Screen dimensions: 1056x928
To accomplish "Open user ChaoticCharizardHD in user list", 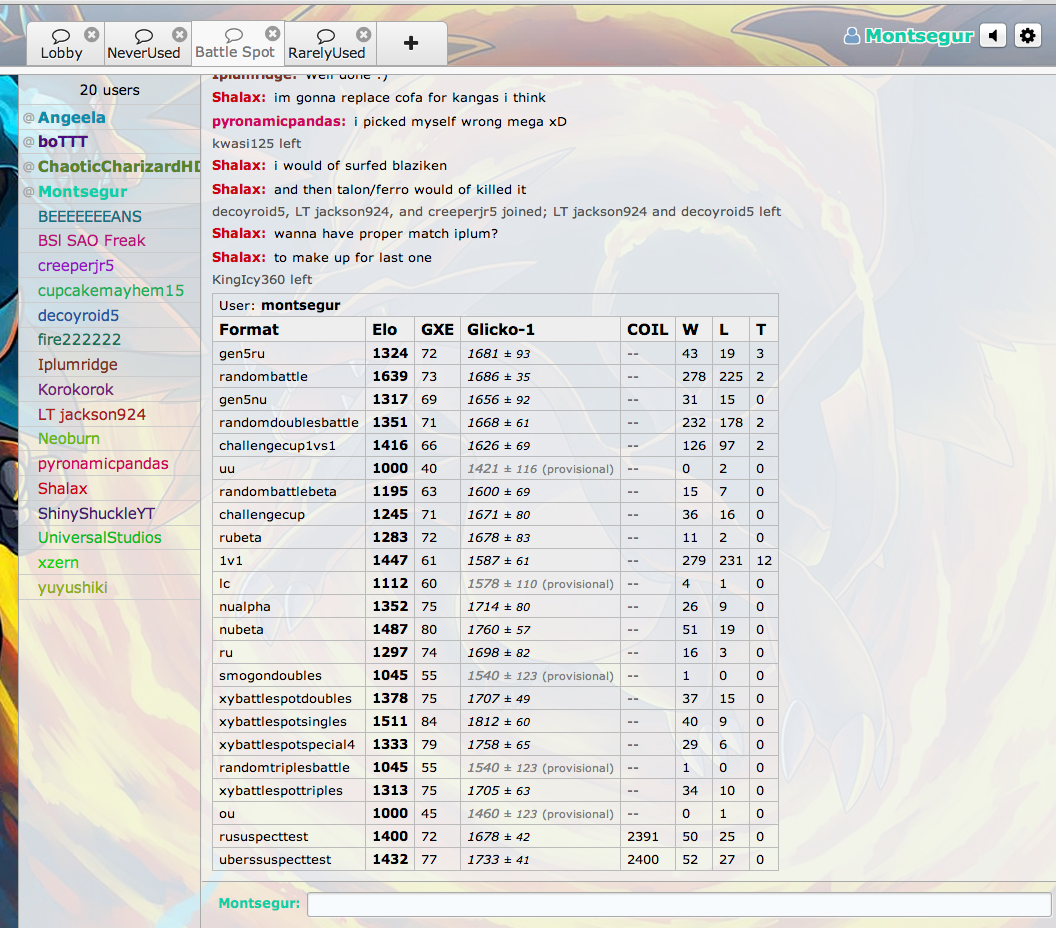I will tap(110, 166).
